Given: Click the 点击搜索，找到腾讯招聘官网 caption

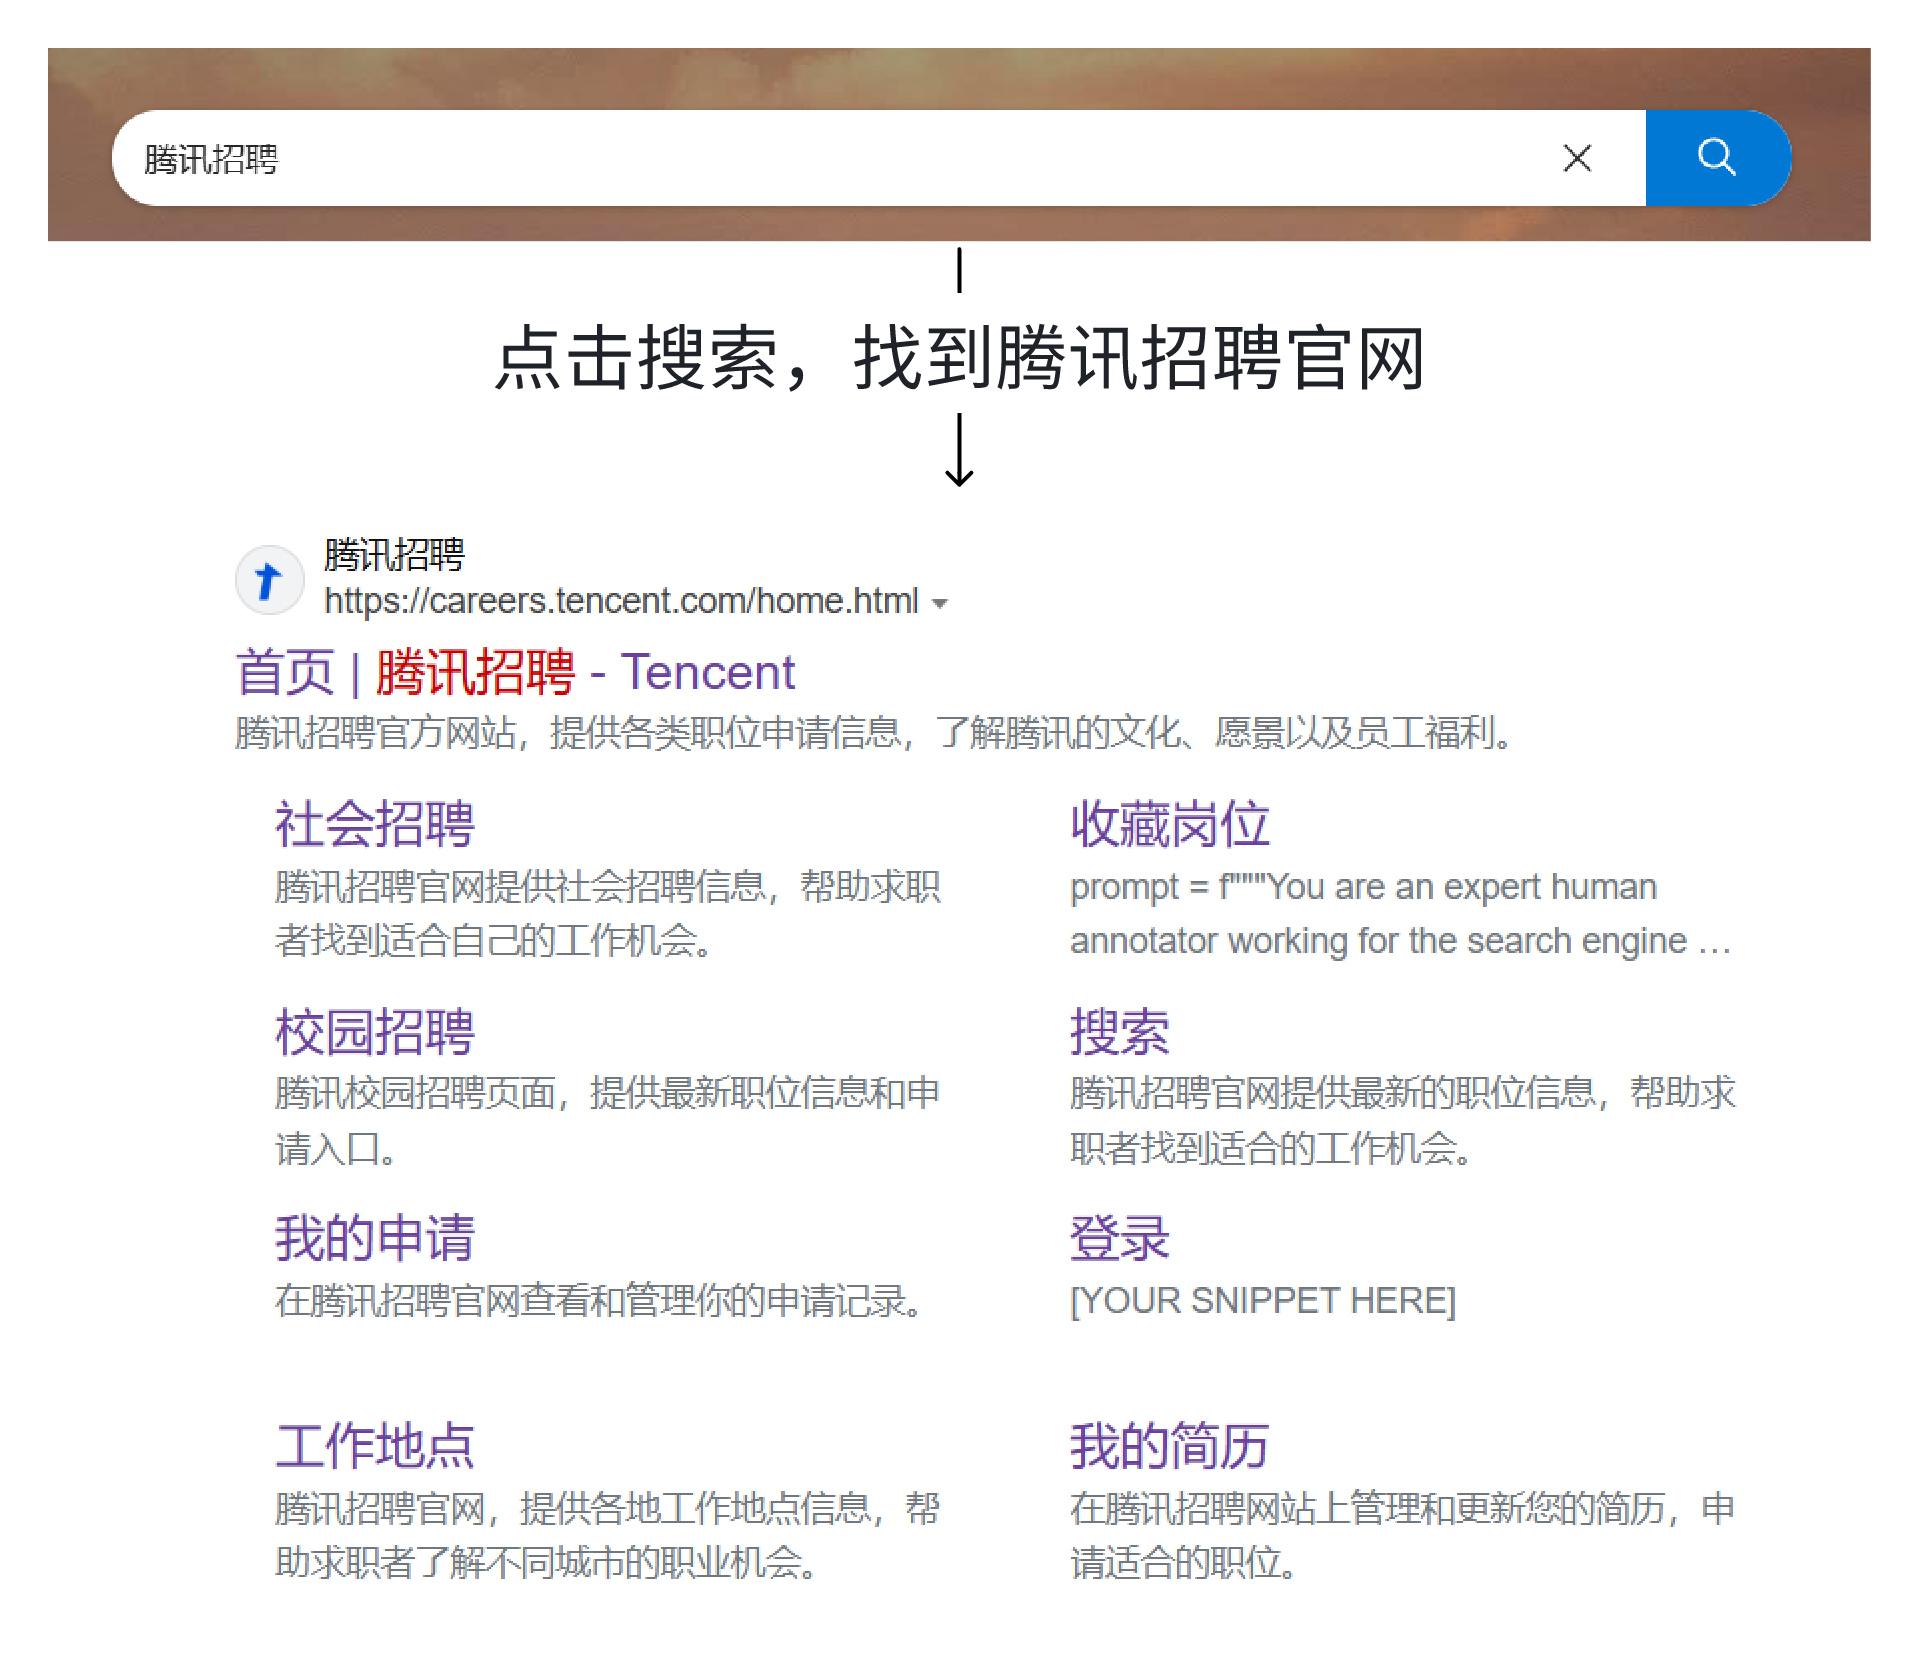Looking at the screenshot, I should pyautogui.click(x=960, y=358).
